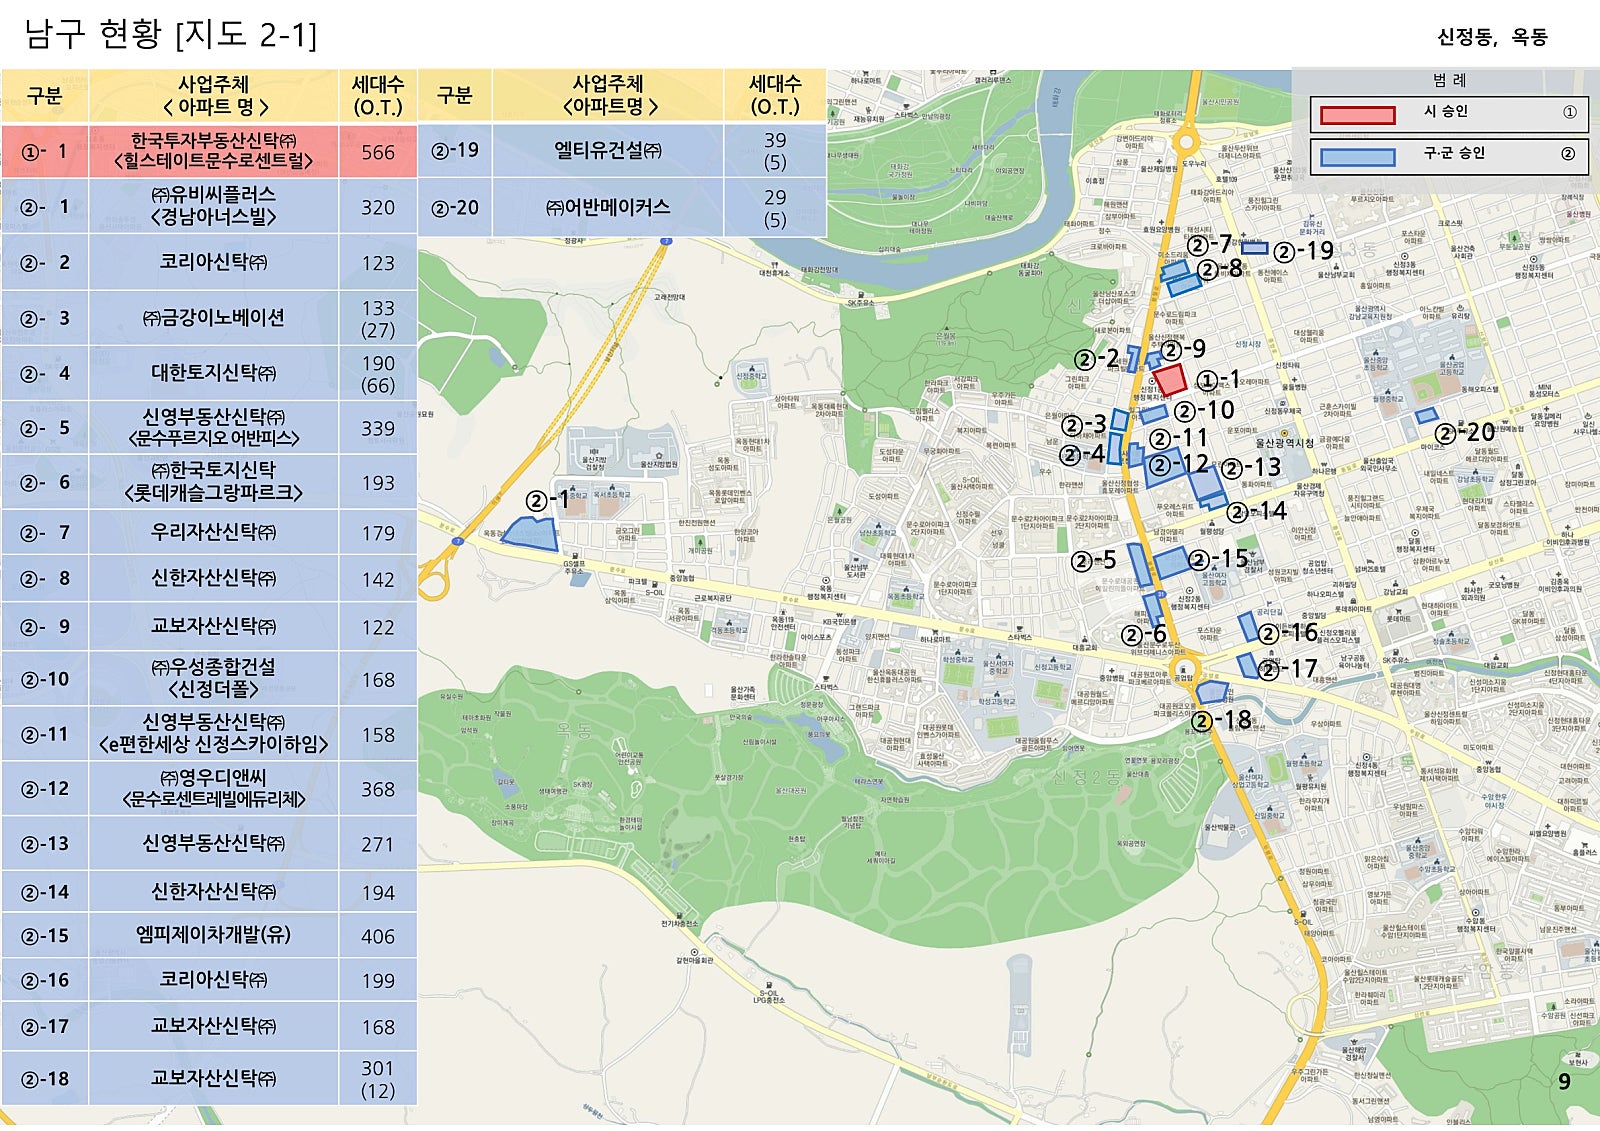Select the blue polygon above ②-18 map label
1600x1131 pixels.
[1212, 692]
